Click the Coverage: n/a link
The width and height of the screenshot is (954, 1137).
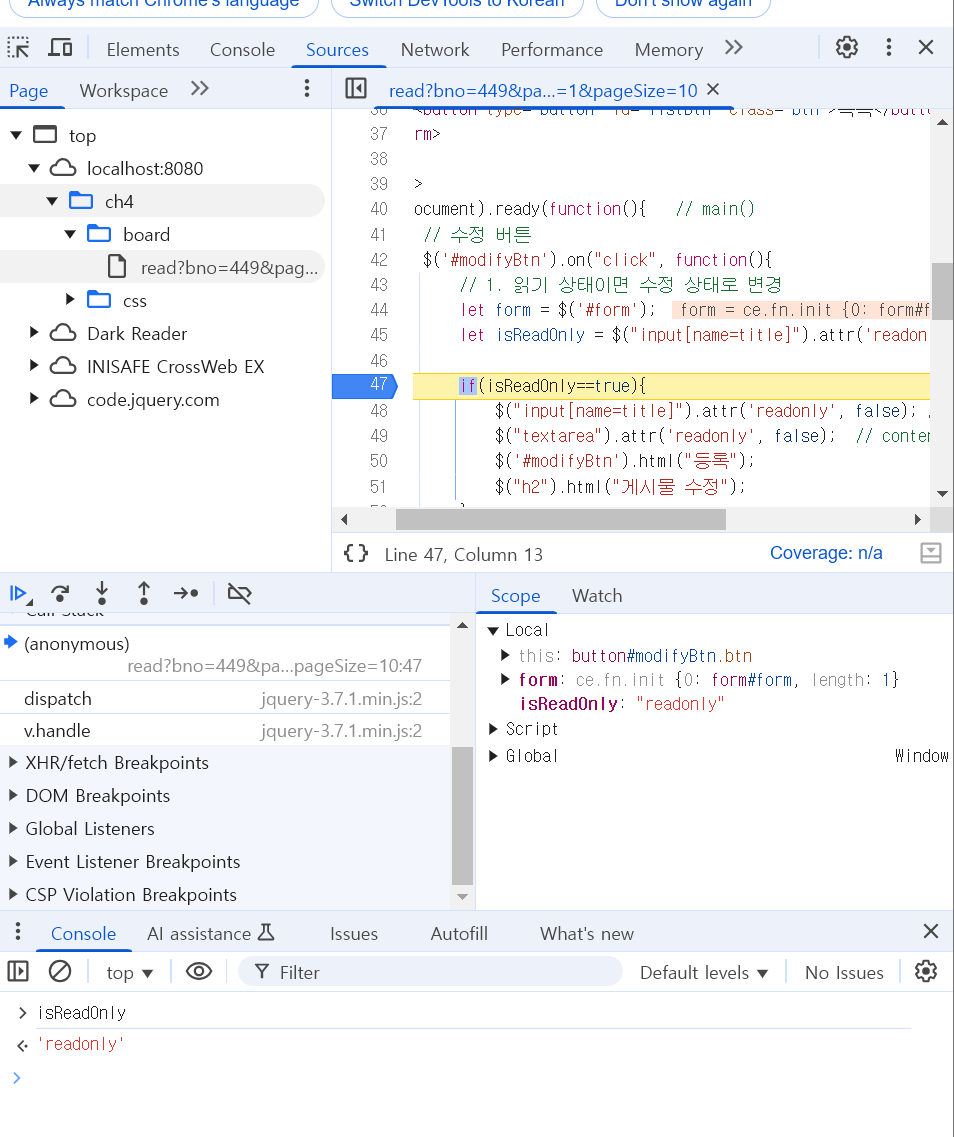(x=826, y=553)
